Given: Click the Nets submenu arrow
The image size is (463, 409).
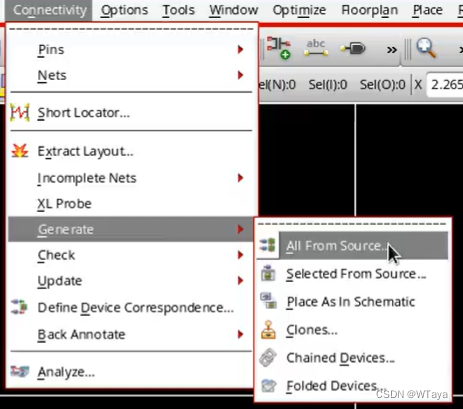Looking at the screenshot, I should coord(240,75).
